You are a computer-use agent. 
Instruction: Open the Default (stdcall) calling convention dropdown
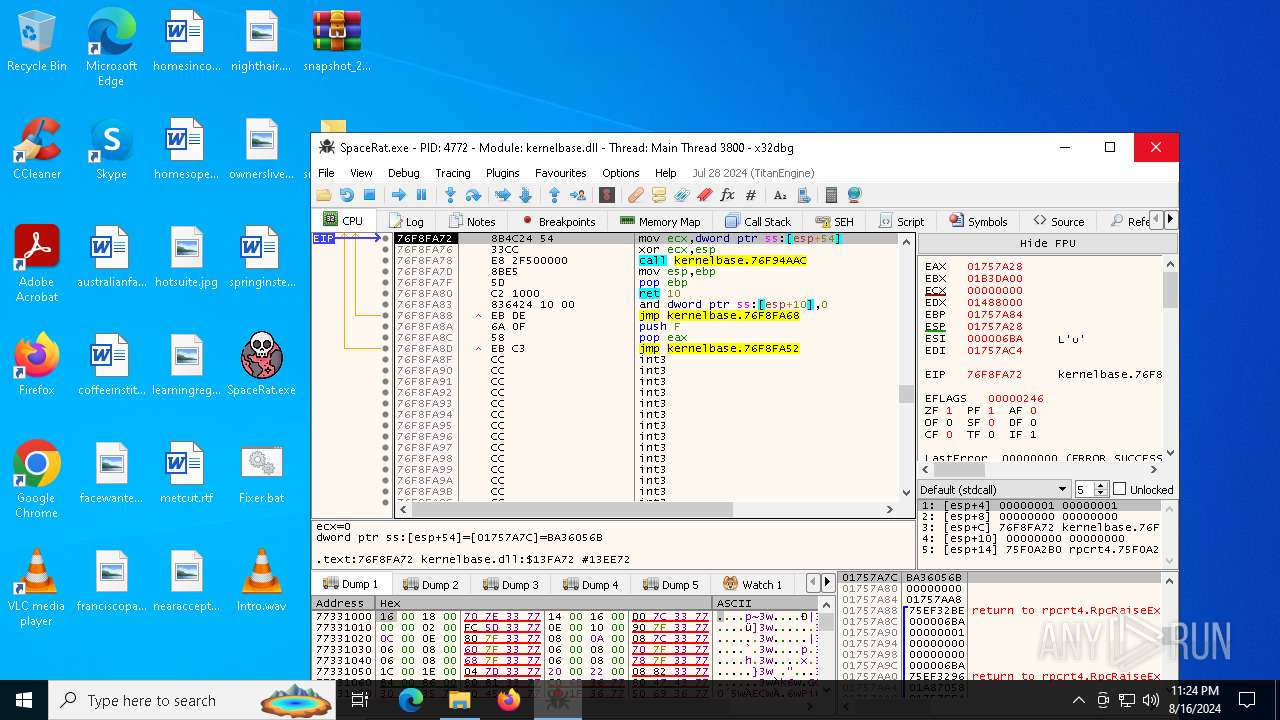(x=994, y=489)
